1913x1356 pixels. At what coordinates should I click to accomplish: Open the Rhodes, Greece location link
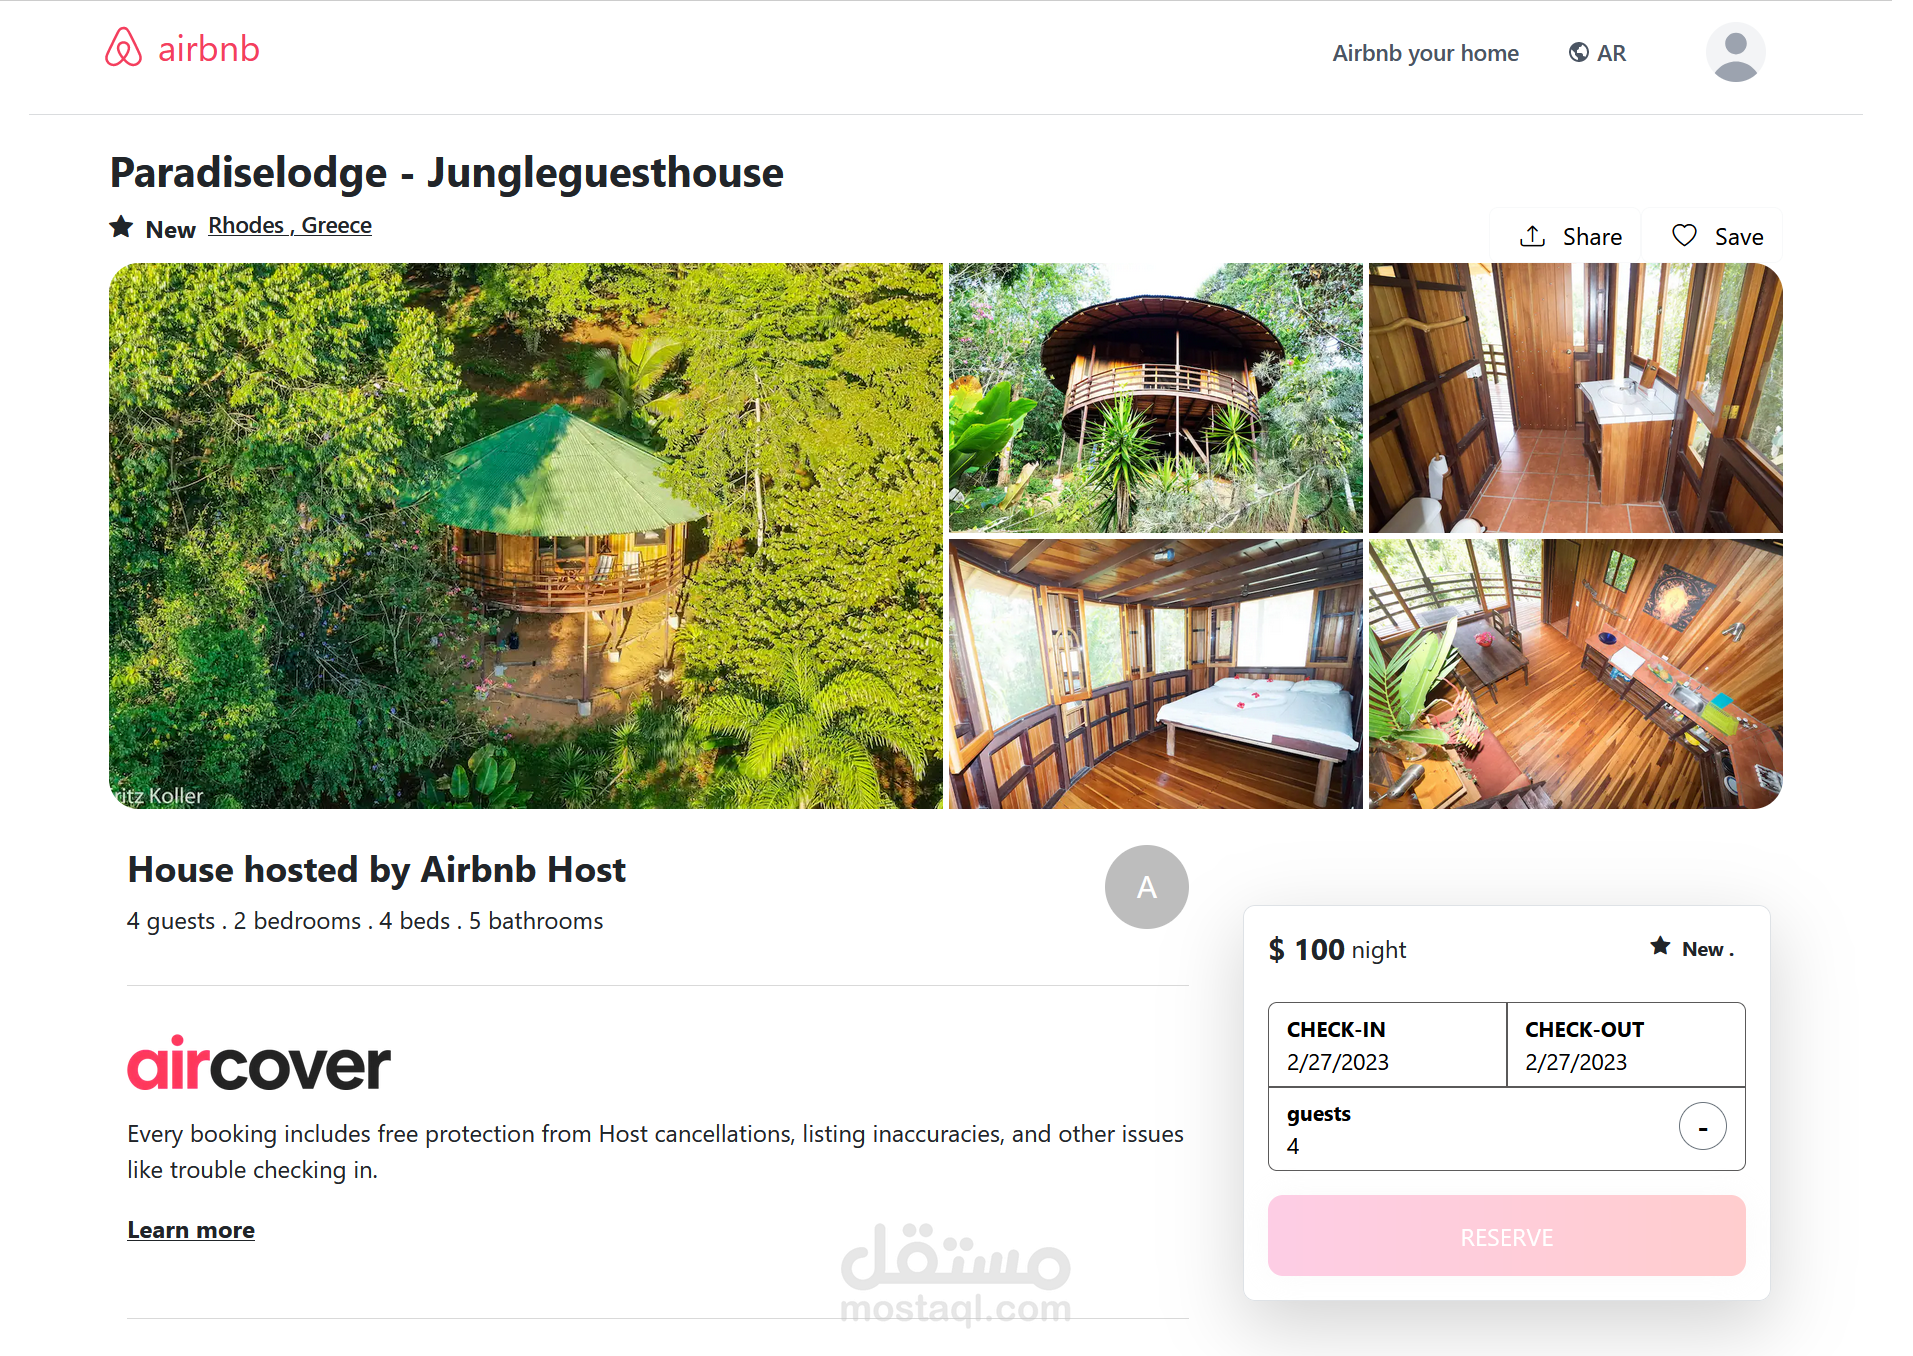click(290, 225)
